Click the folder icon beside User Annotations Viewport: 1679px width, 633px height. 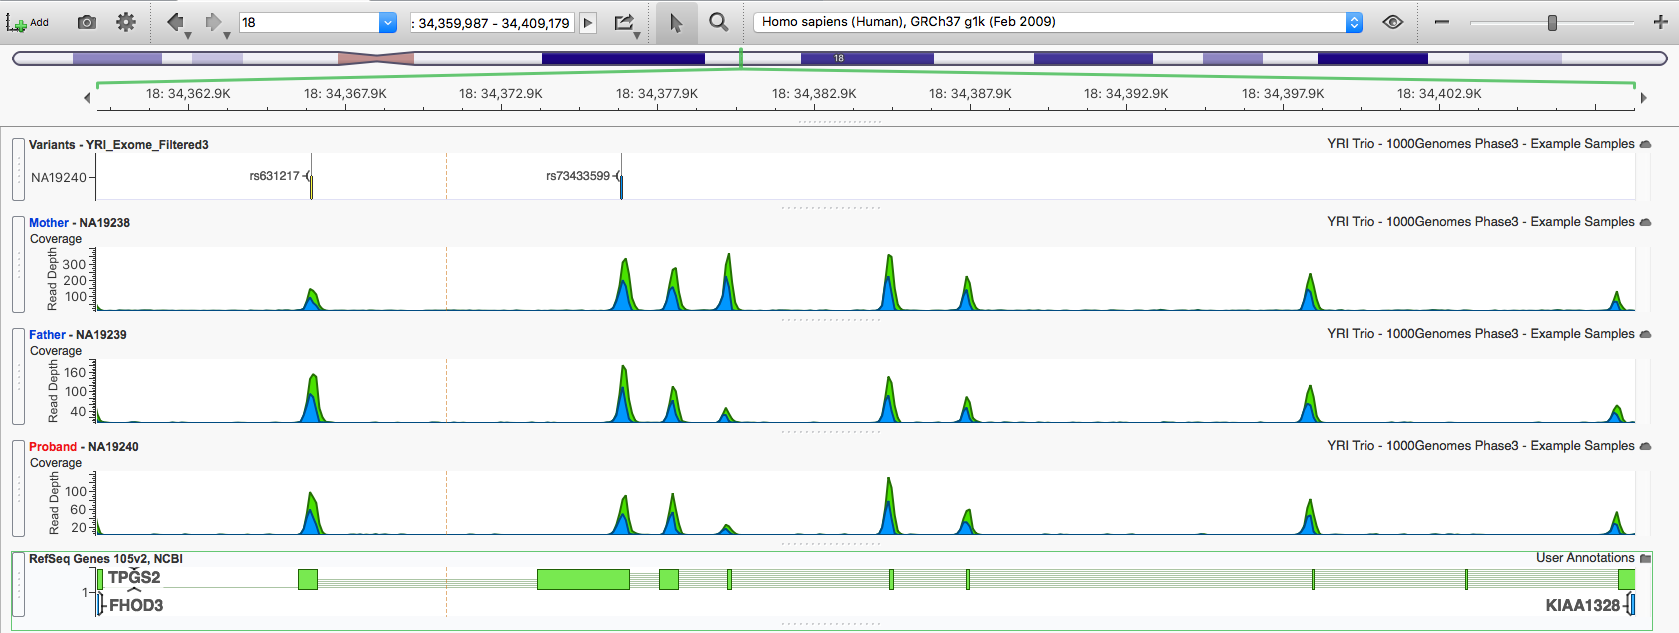[x=1645, y=558]
